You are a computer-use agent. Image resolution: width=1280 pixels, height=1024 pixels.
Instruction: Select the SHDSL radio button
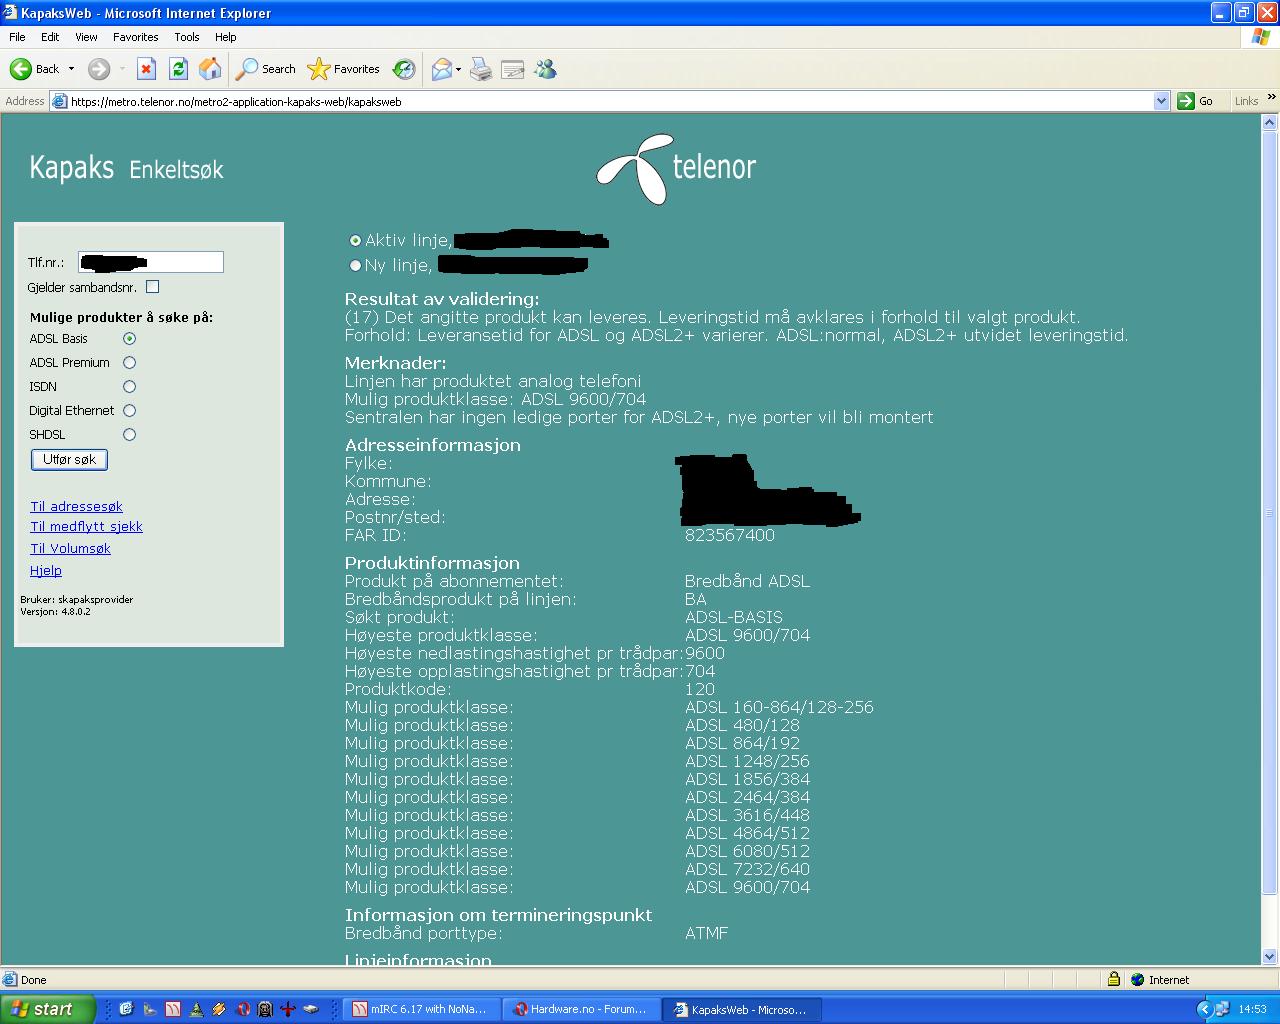pyautogui.click(x=129, y=435)
